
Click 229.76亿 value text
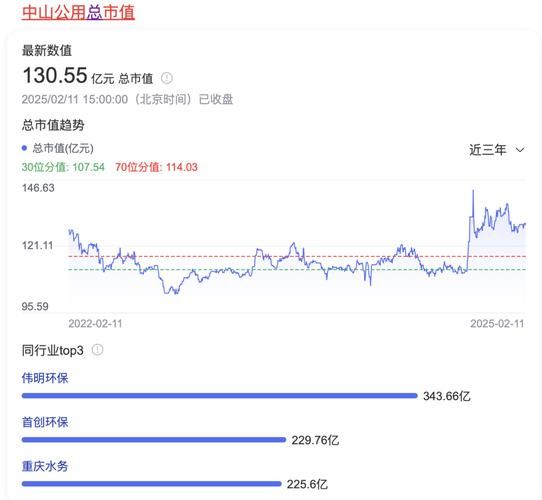point(315,441)
